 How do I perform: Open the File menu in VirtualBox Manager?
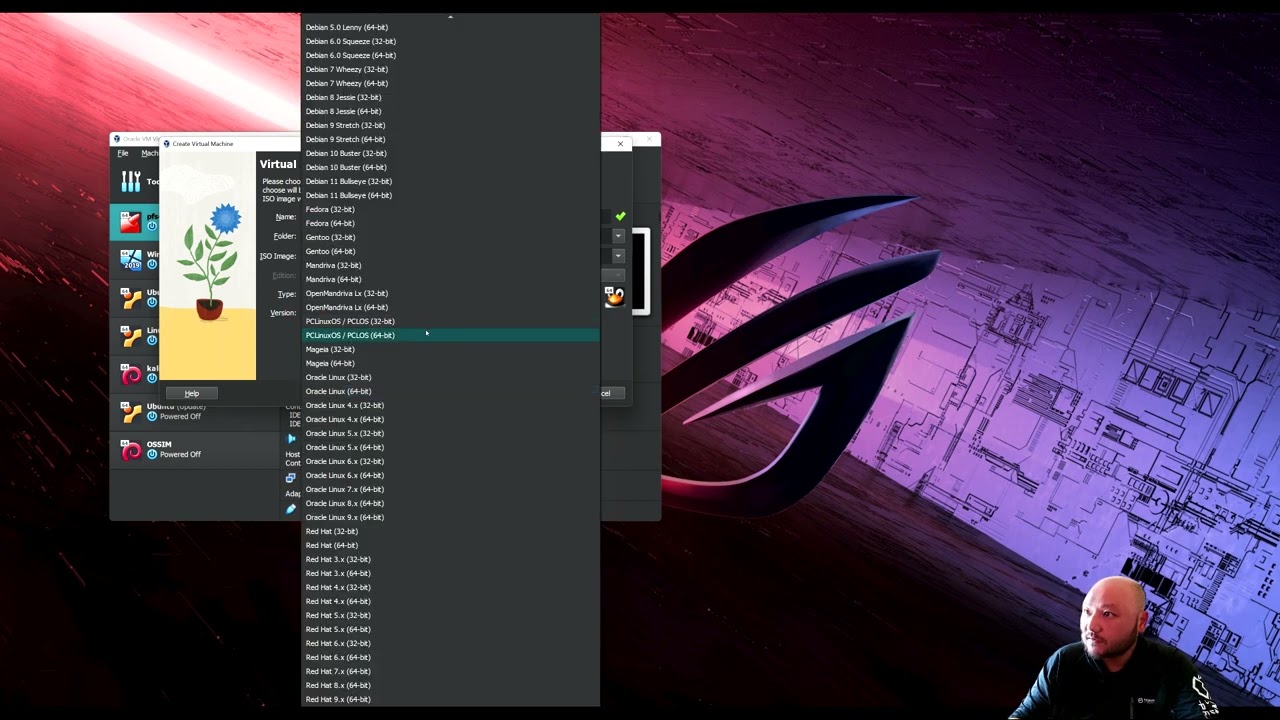coord(123,153)
